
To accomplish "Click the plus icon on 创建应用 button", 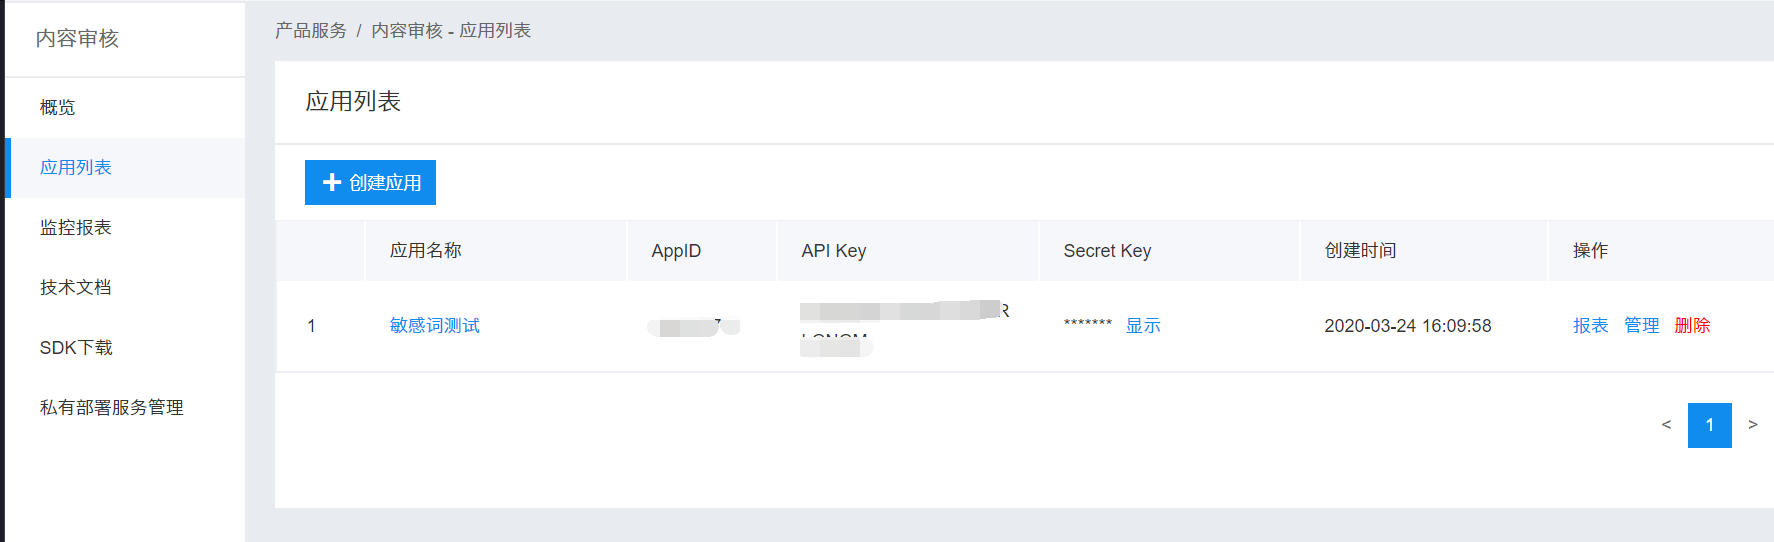I will point(332,182).
